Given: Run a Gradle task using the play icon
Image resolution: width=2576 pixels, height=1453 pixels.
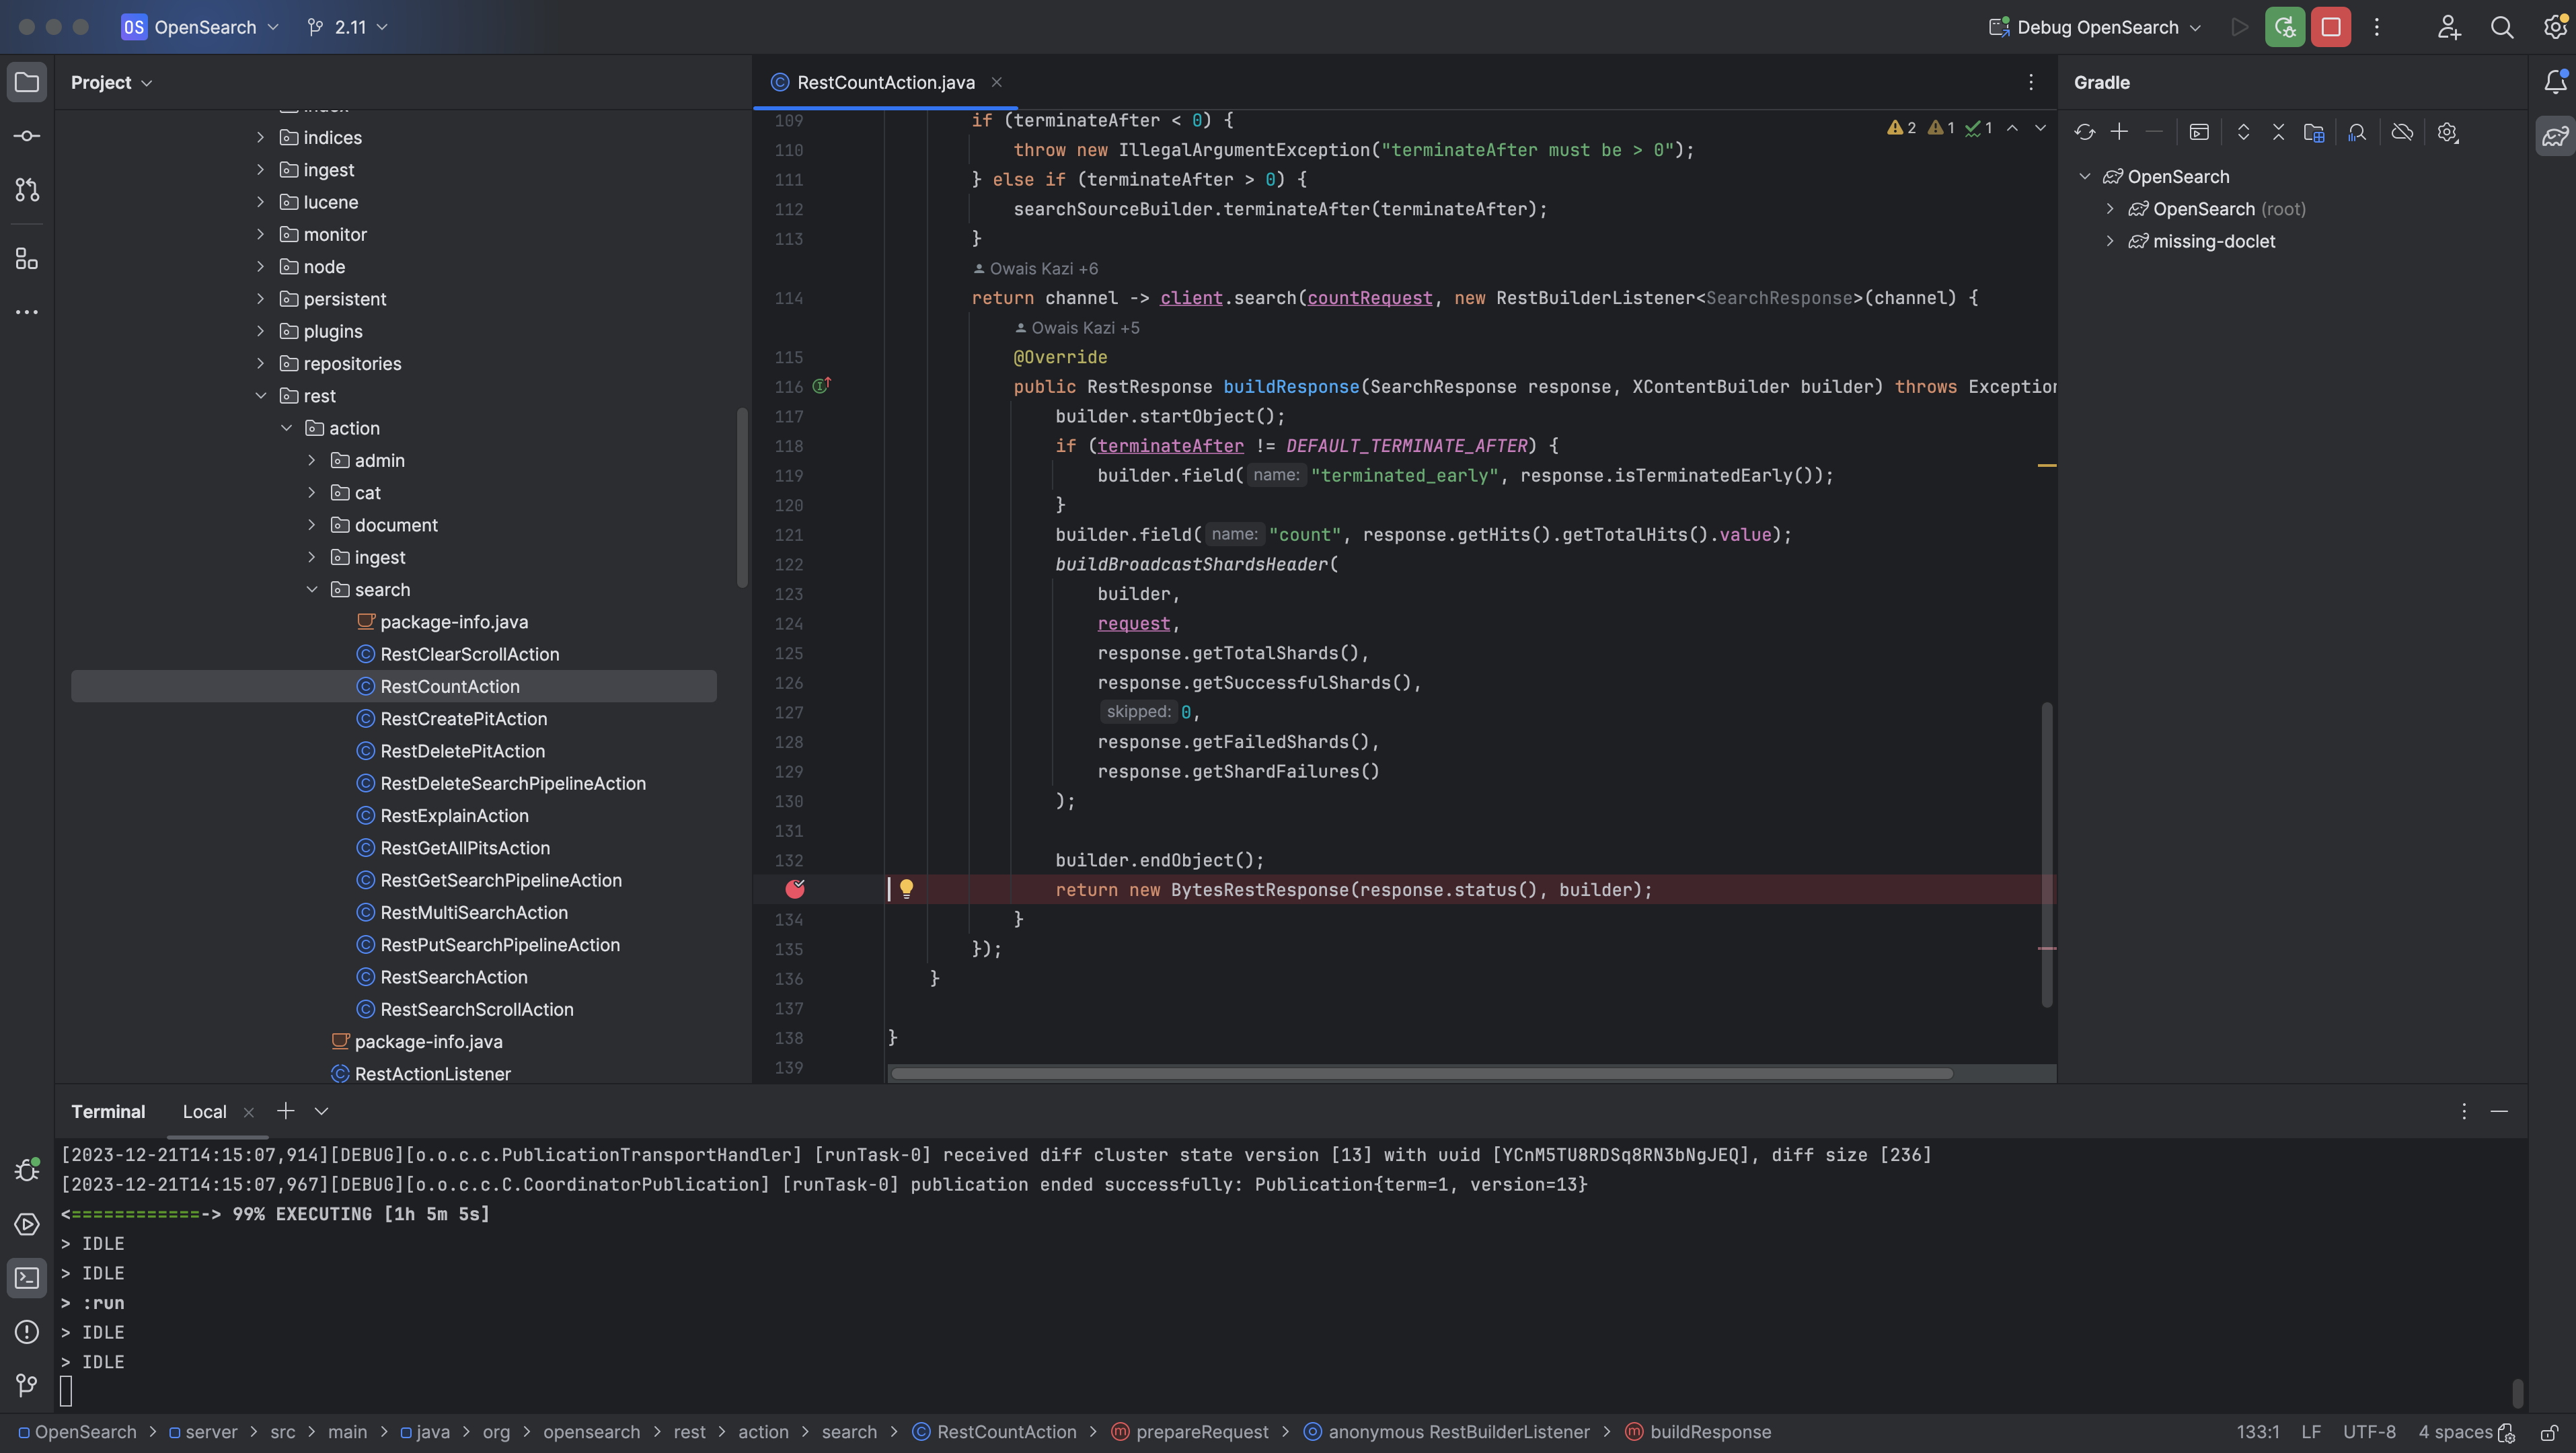Looking at the screenshot, I should pyautogui.click(x=2200, y=131).
